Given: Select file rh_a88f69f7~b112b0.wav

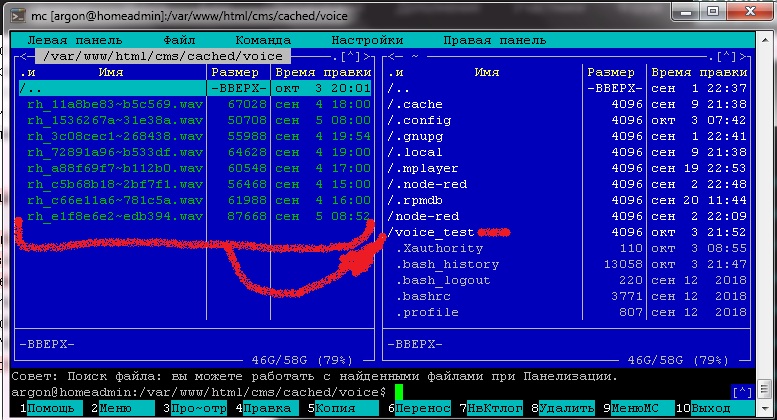Looking at the screenshot, I should pos(115,168).
